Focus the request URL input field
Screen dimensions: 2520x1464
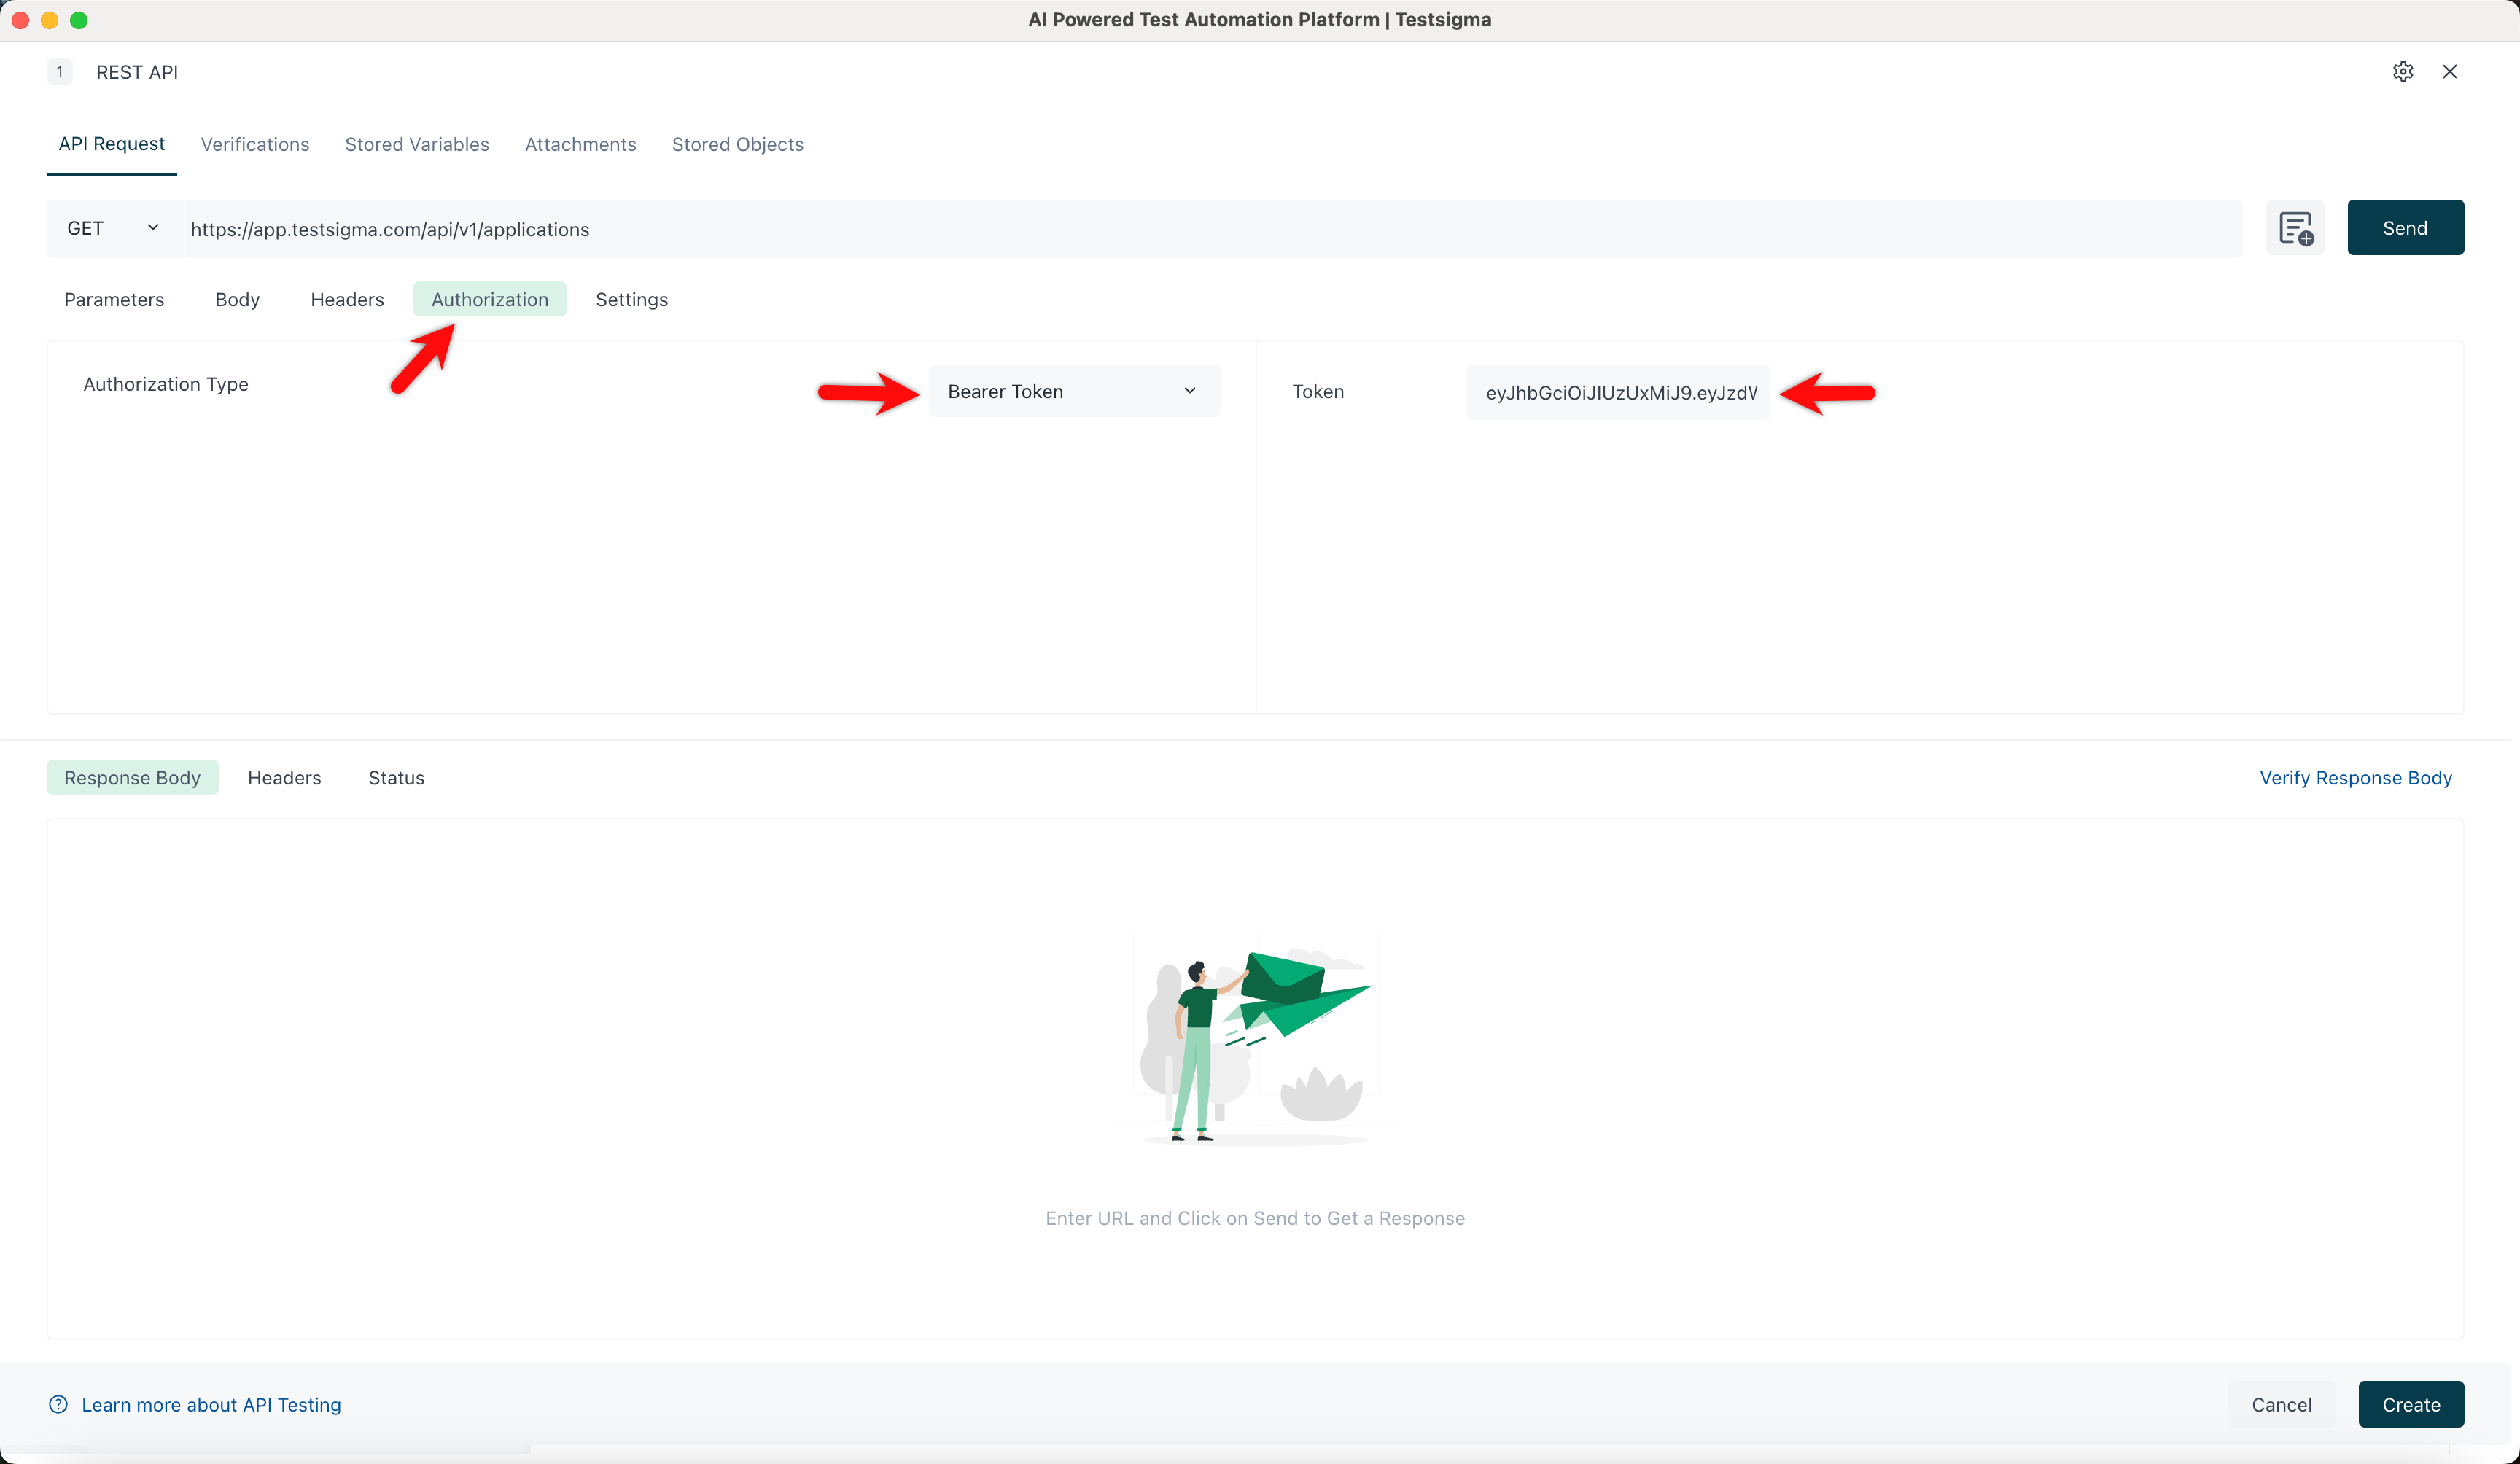(x=1212, y=228)
